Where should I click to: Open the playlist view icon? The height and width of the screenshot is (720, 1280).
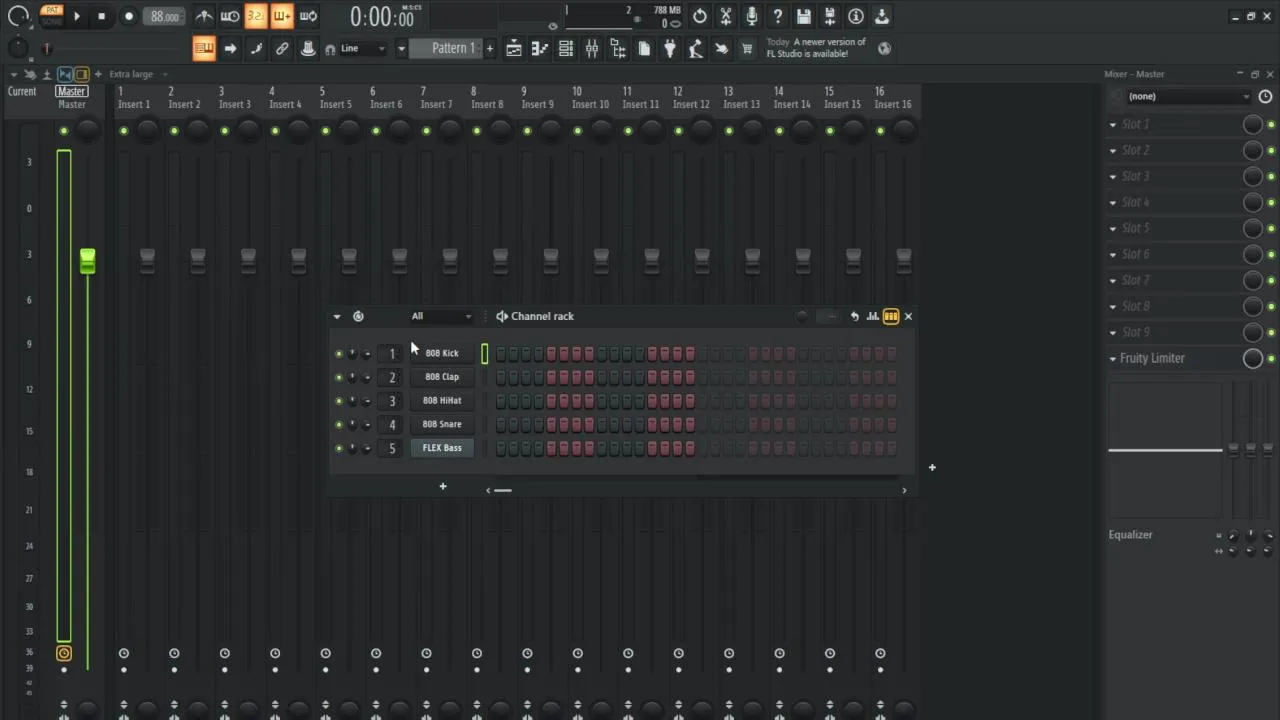[x=513, y=48]
